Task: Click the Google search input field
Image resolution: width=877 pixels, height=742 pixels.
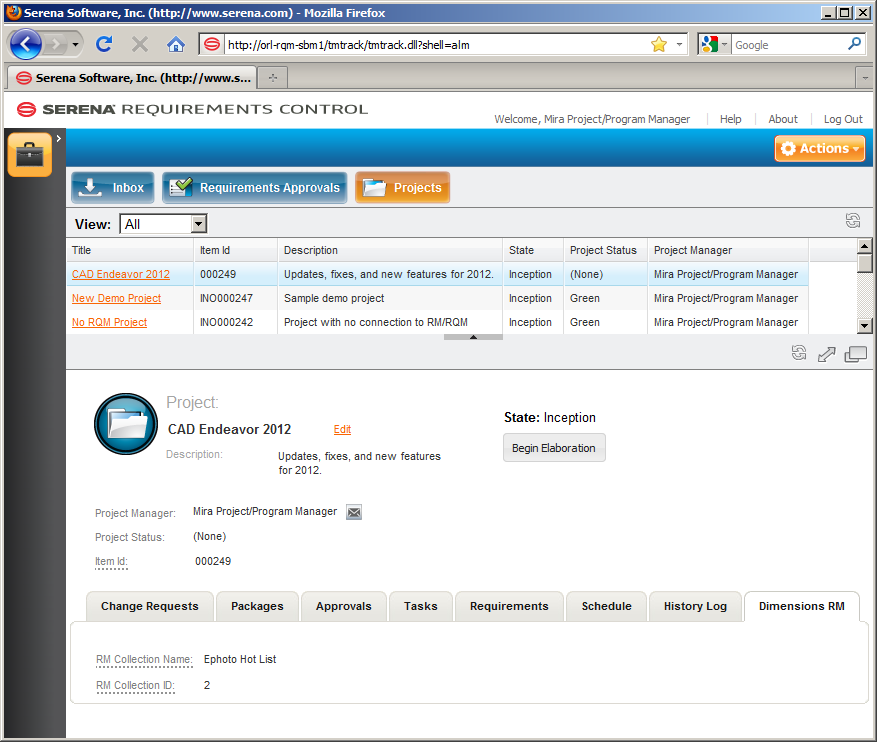Action: (x=789, y=45)
